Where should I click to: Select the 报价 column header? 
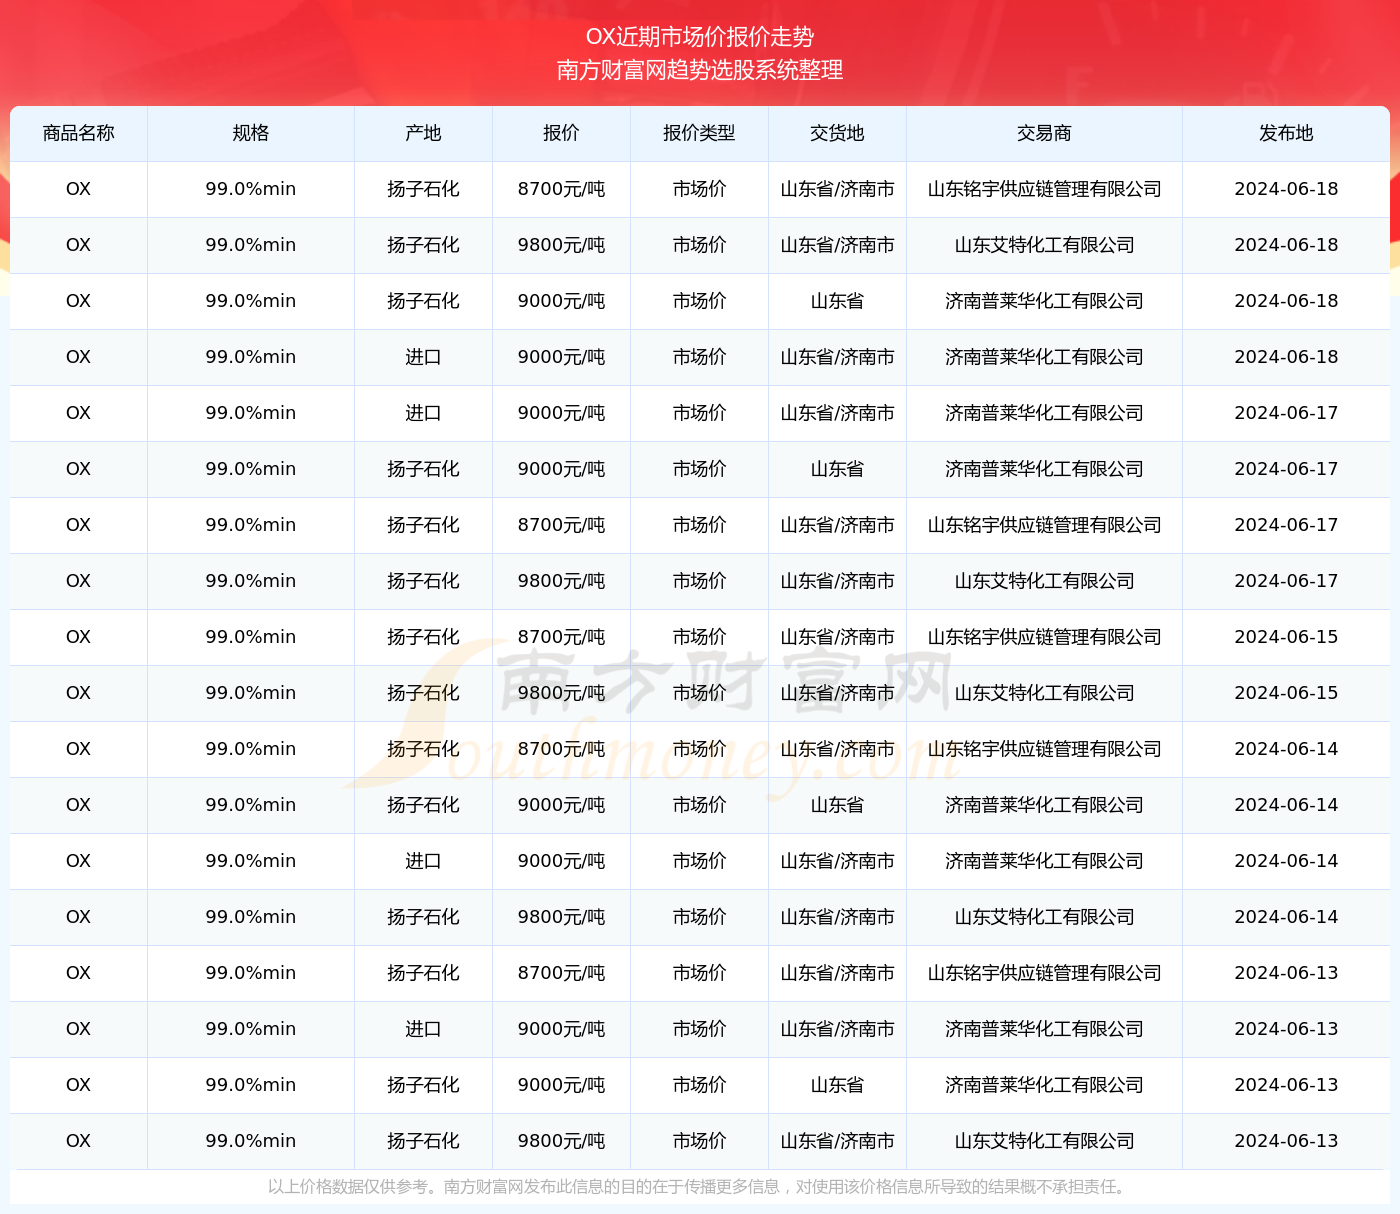(x=561, y=133)
